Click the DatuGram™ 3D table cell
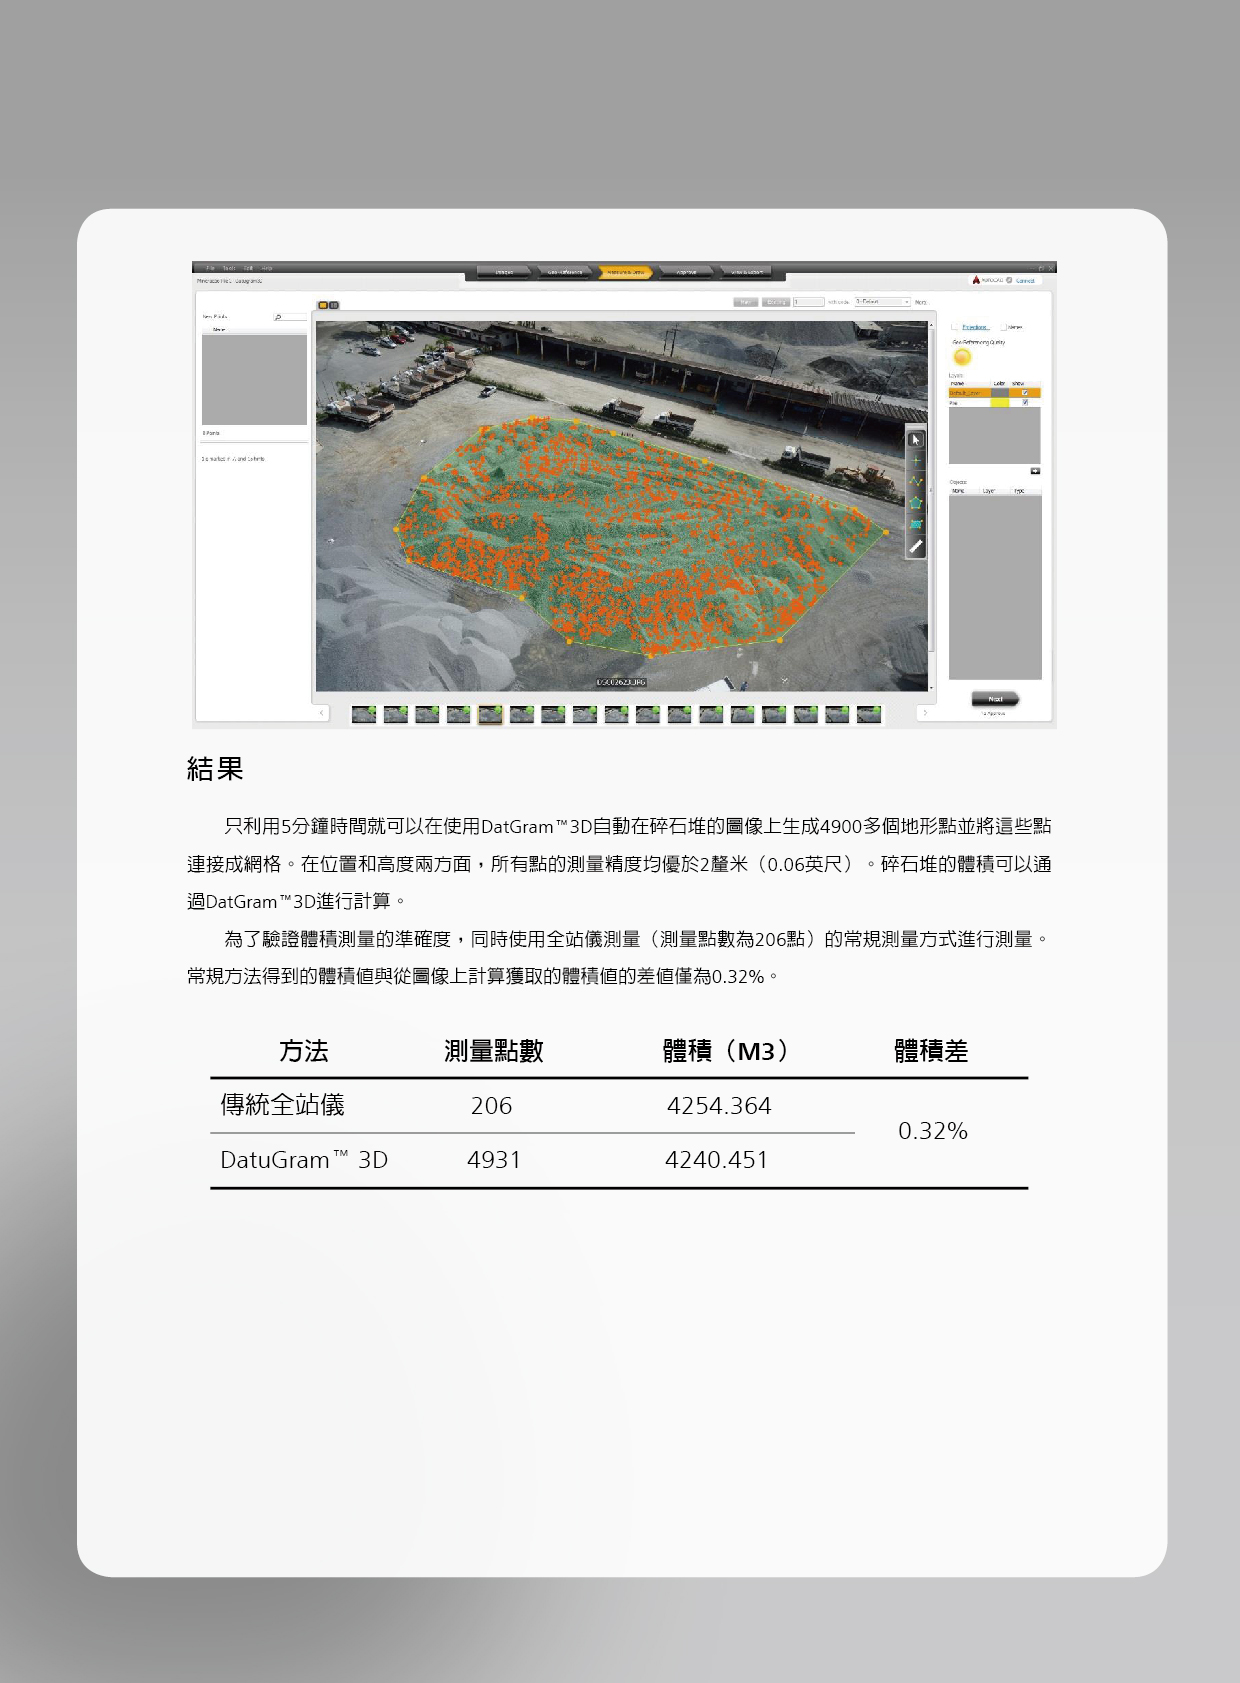This screenshot has width=1240, height=1683. [x=304, y=1160]
